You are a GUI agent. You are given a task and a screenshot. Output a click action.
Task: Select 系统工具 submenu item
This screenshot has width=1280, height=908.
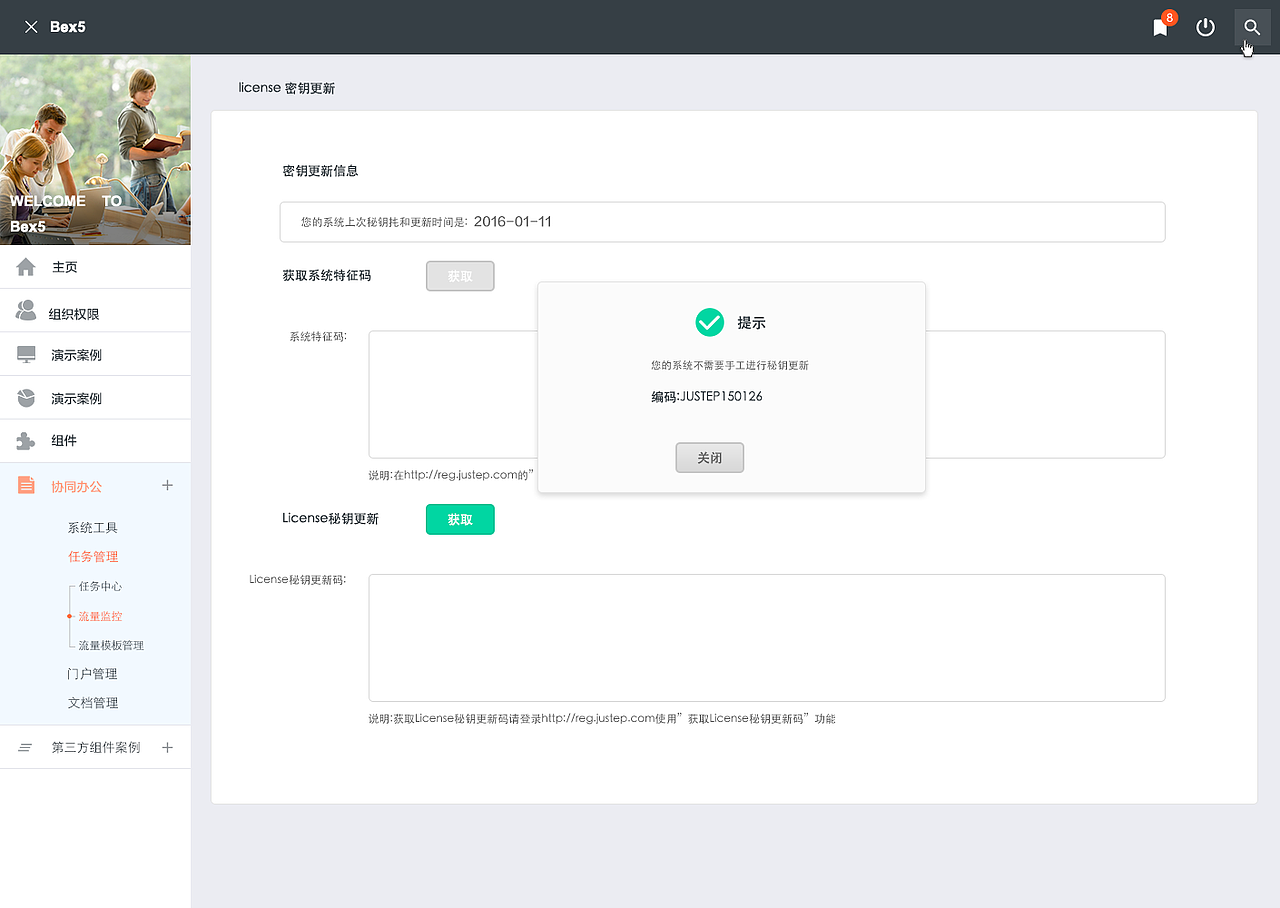93,528
